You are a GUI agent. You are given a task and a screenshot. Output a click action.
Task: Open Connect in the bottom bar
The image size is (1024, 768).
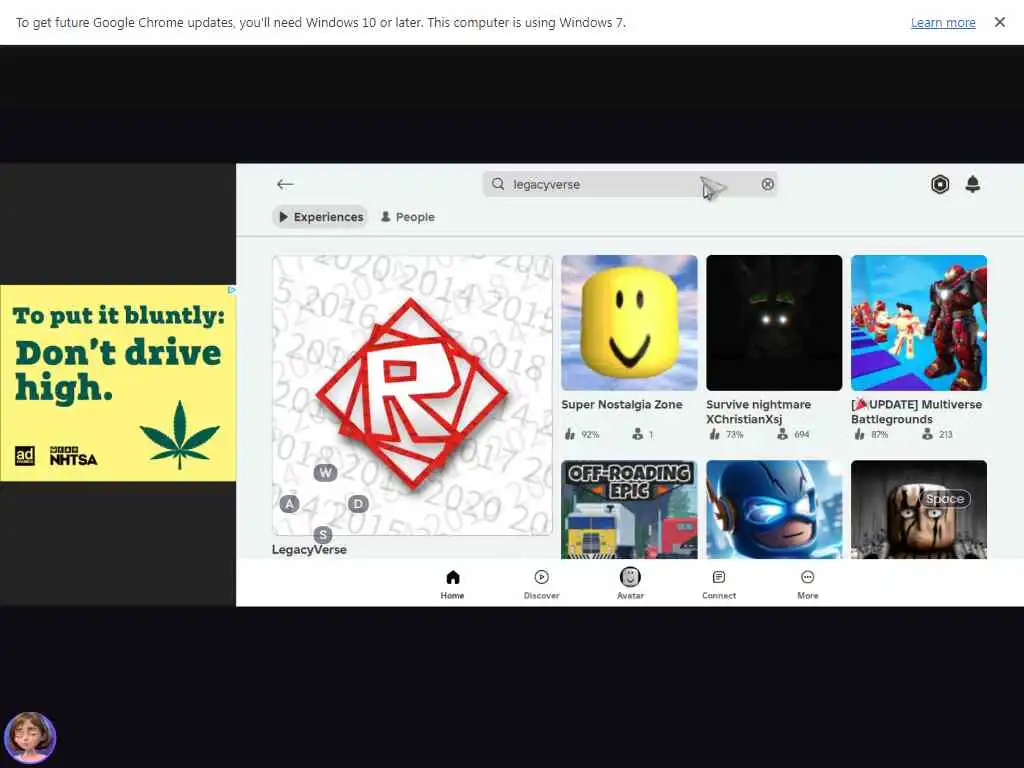click(719, 584)
